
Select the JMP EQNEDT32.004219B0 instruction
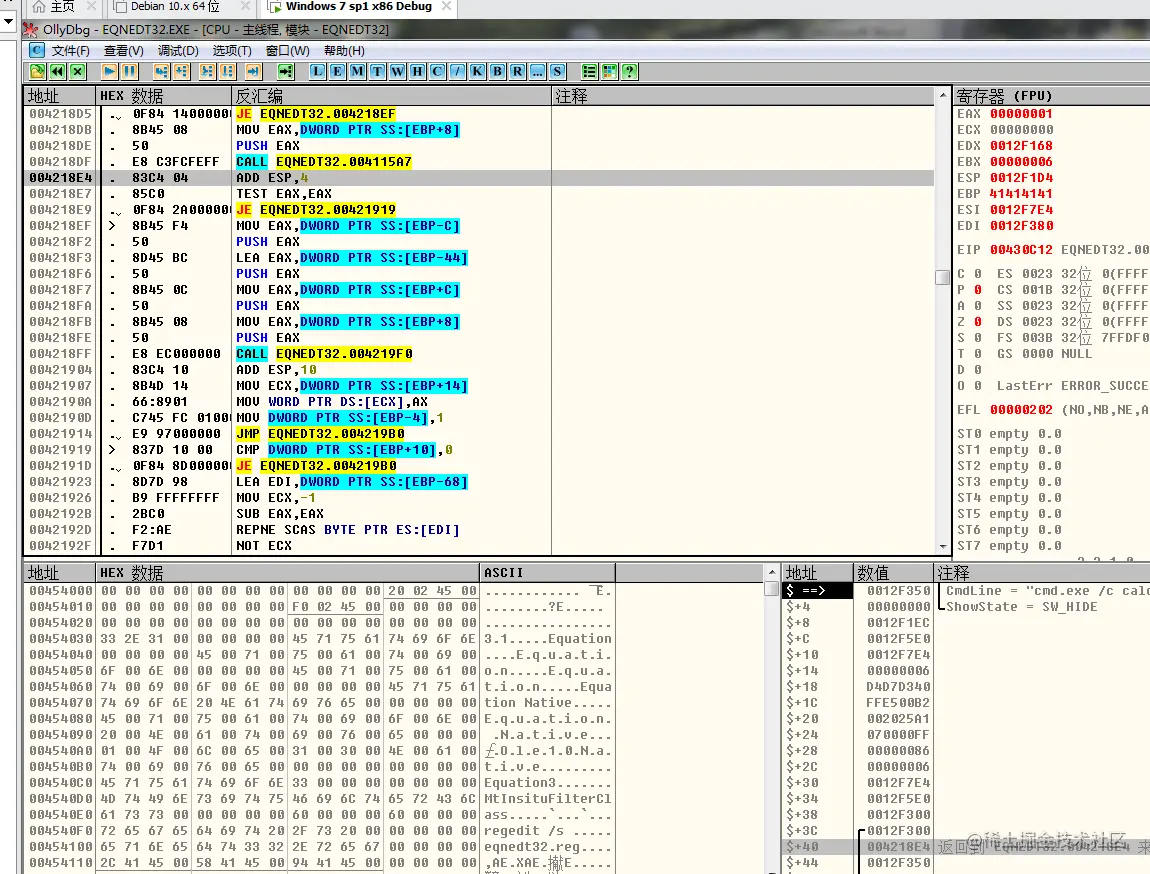[319, 434]
